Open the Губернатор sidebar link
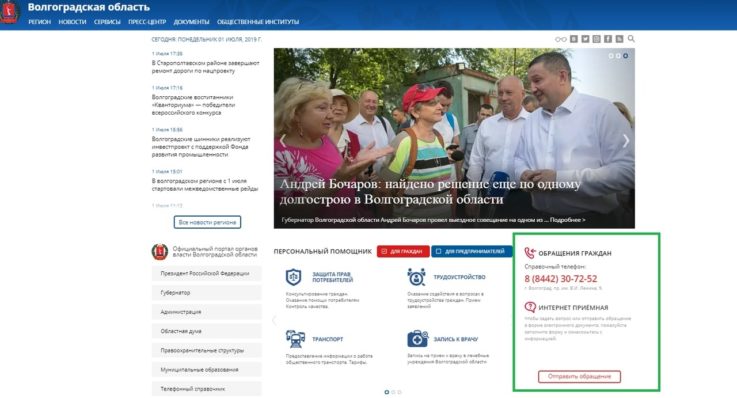 [206, 292]
